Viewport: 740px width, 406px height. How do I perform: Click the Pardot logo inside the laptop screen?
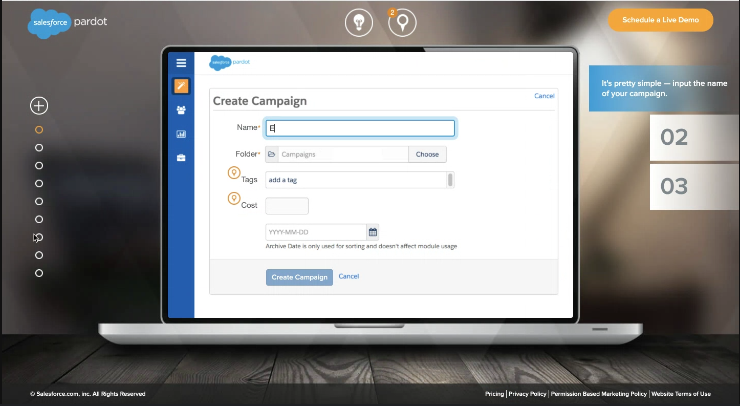[229, 62]
